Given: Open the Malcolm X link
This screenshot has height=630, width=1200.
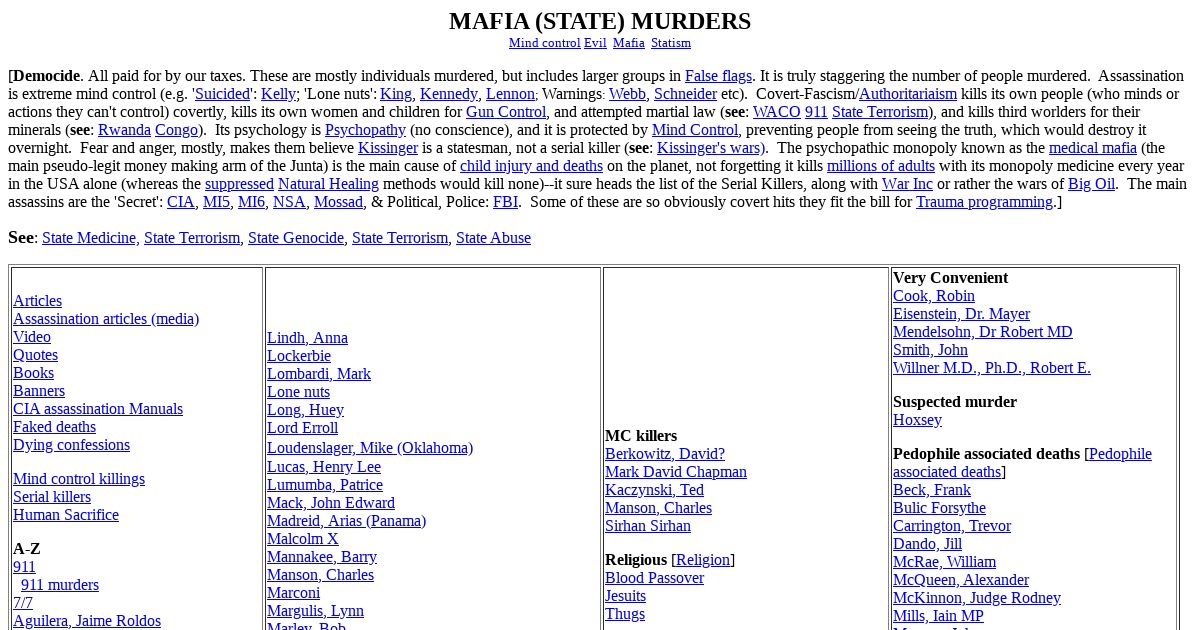Looking at the screenshot, I should point(303,539).
